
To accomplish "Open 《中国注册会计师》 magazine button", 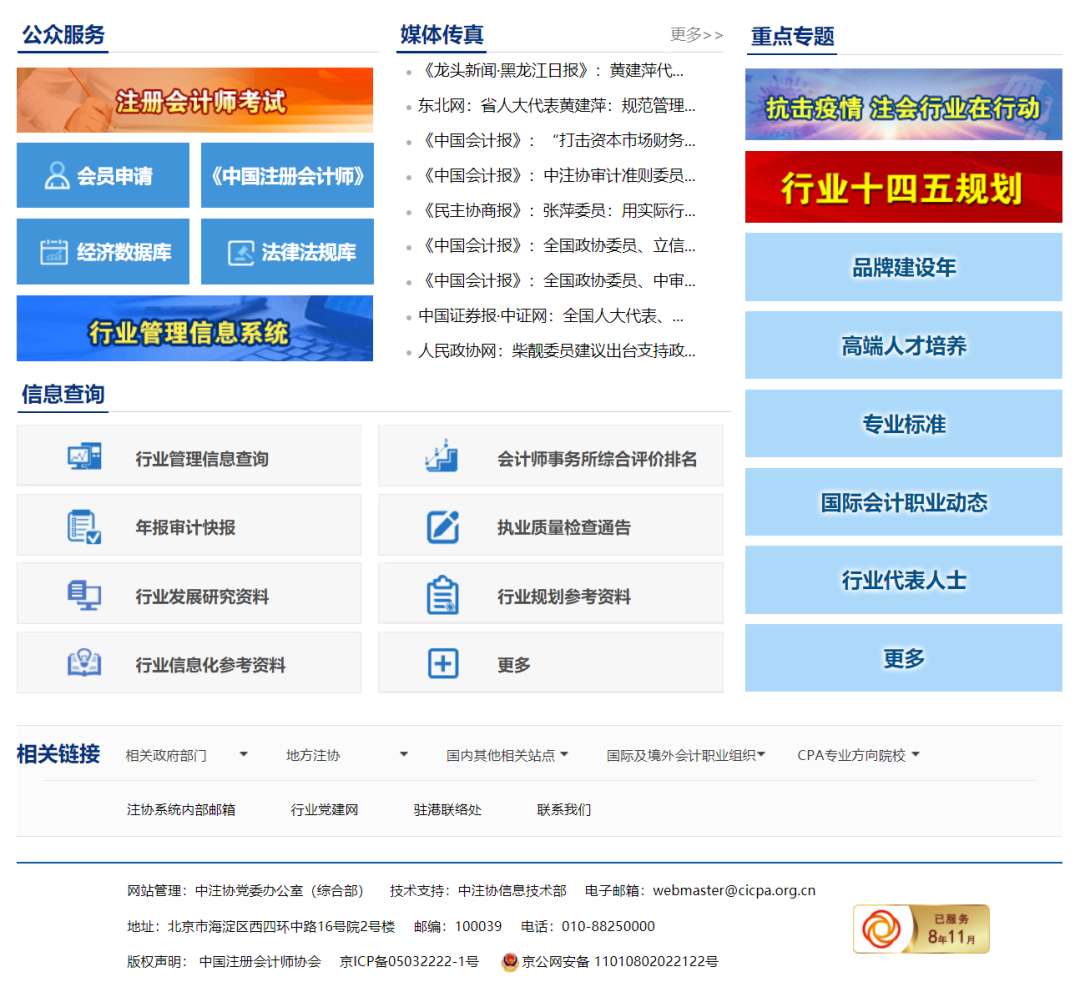I will pos(287,176).
